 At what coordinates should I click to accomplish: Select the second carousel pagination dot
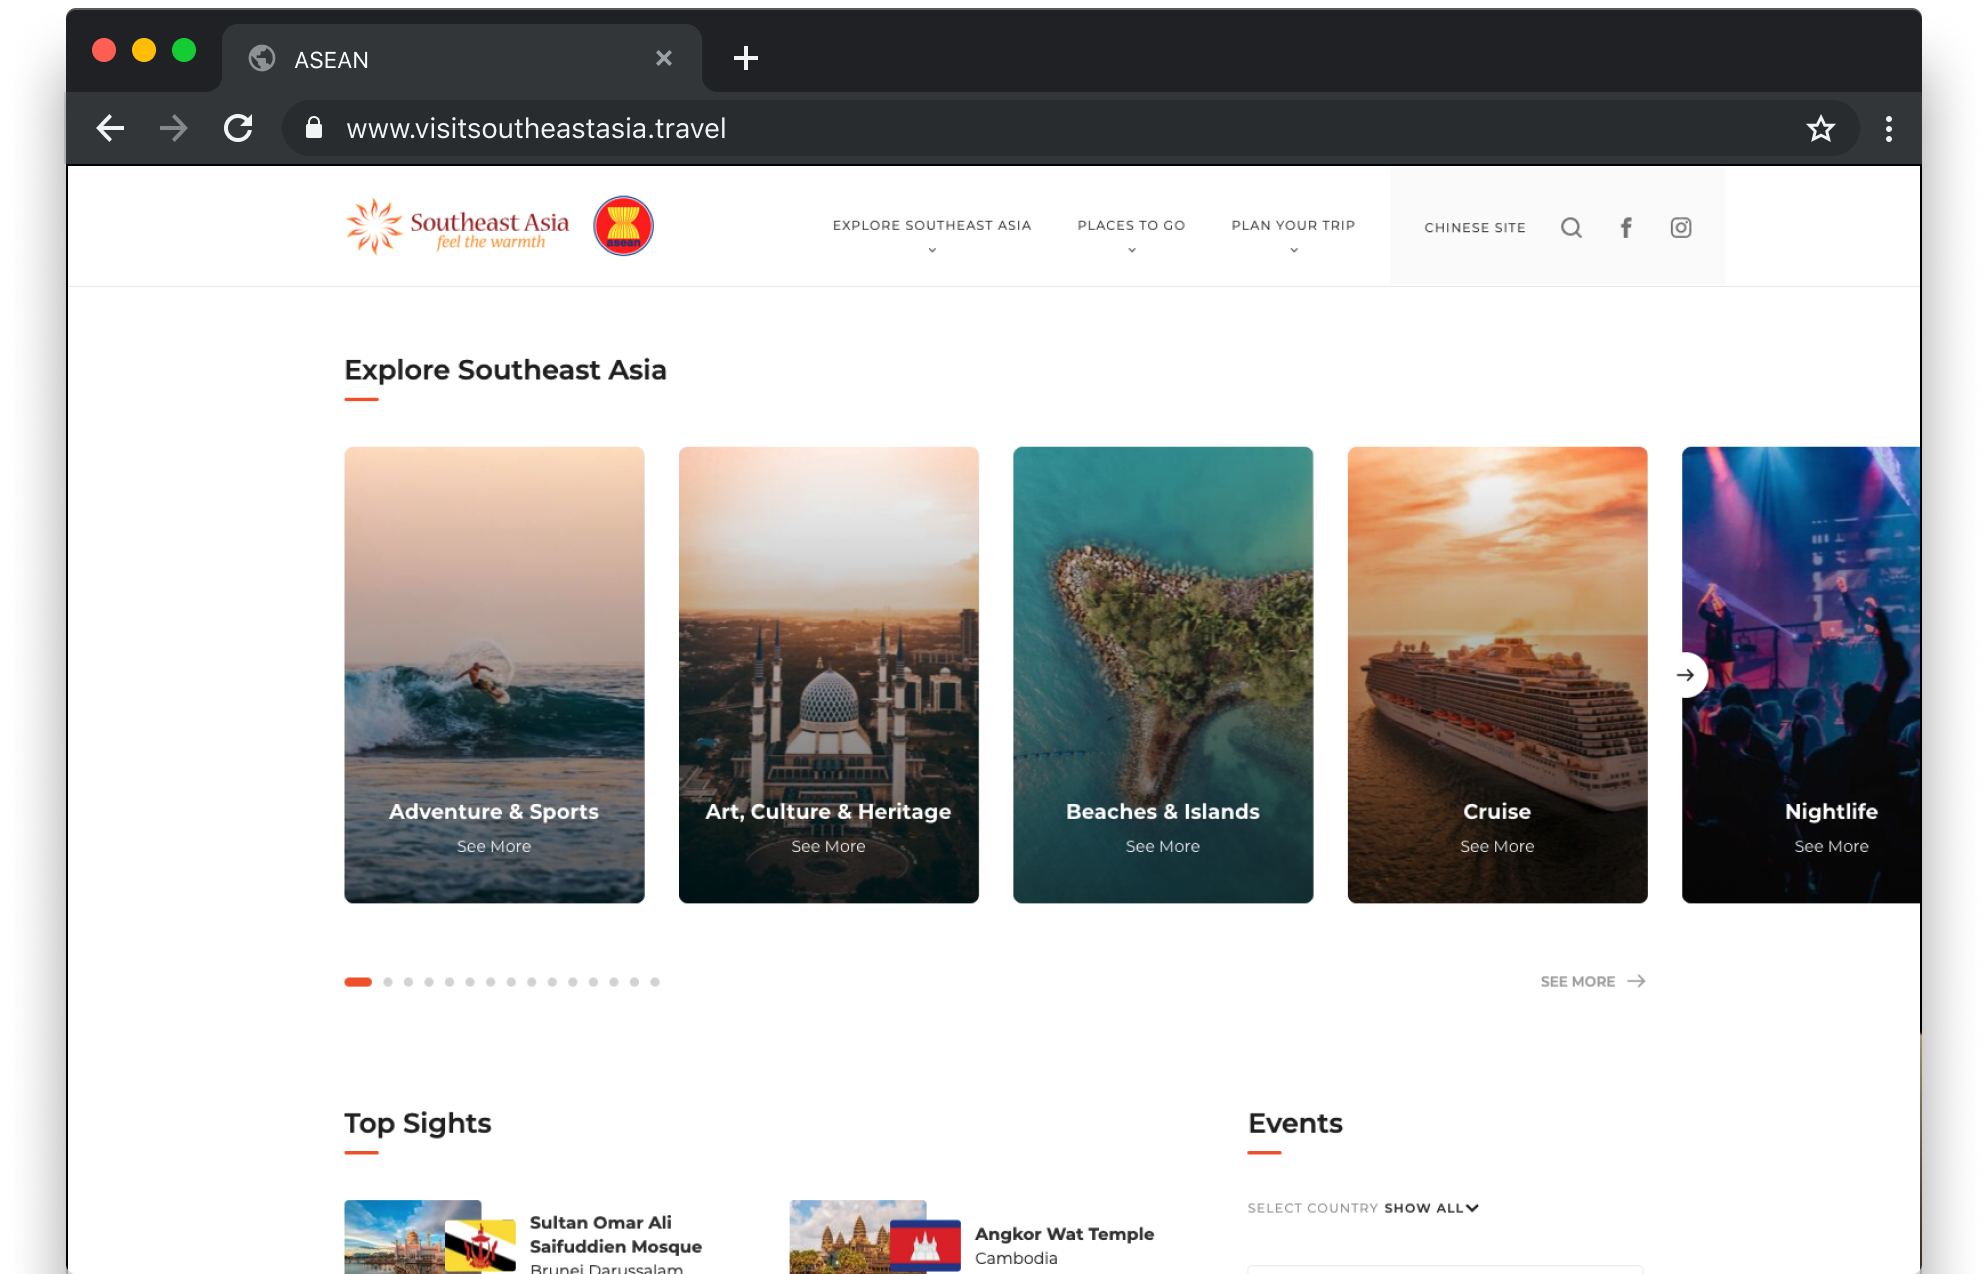(388, 982)
